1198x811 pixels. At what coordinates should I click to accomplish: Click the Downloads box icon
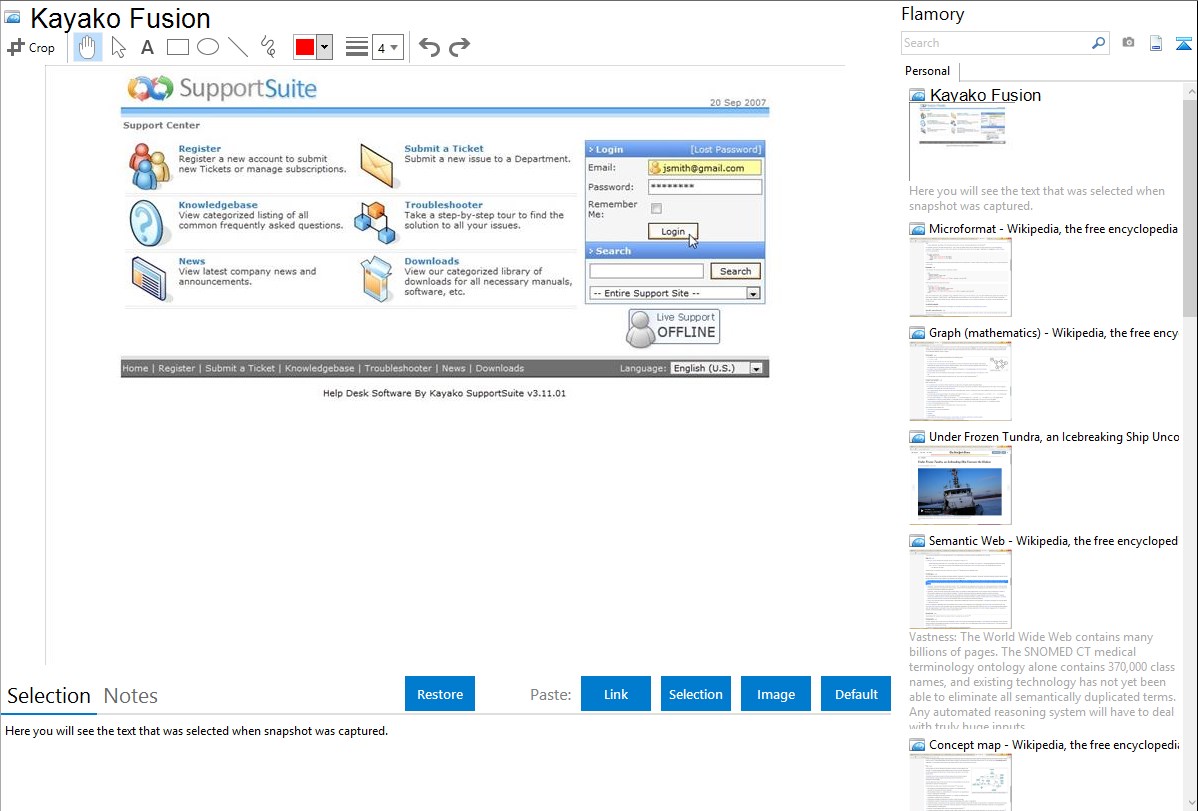377,278
